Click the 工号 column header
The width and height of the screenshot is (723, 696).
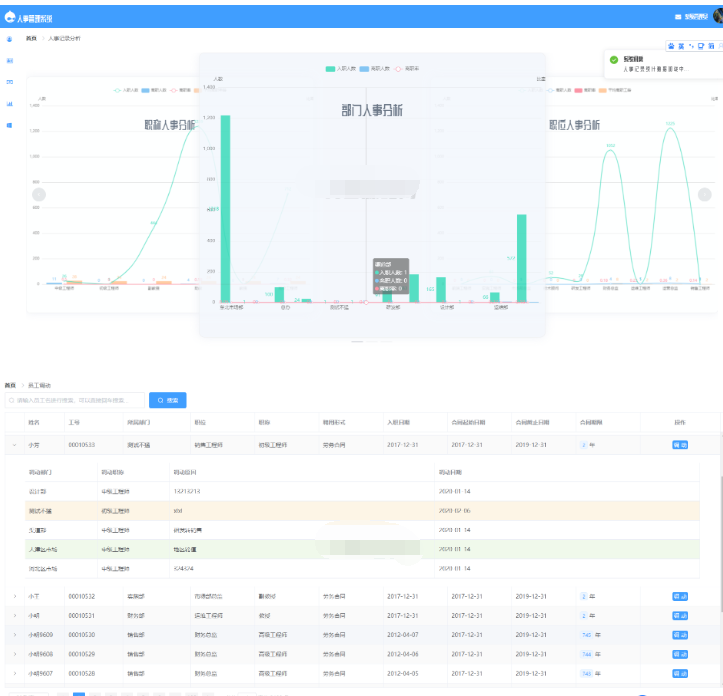point(74,422)
